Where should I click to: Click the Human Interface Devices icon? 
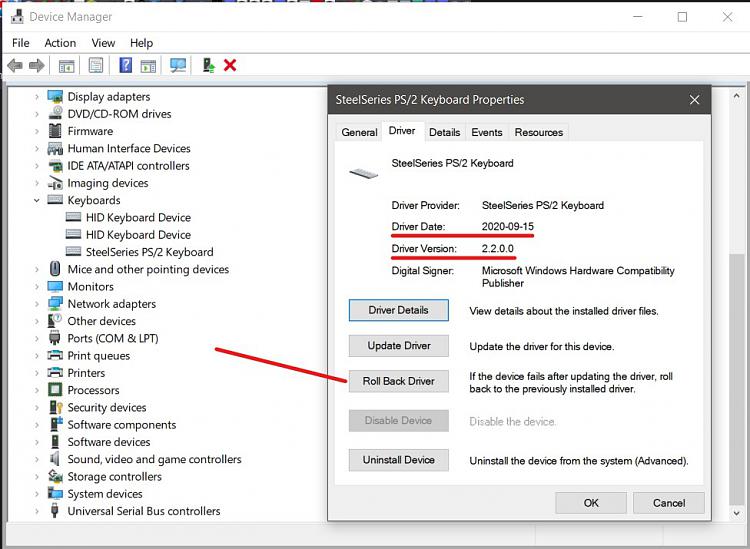coord(55,148)
